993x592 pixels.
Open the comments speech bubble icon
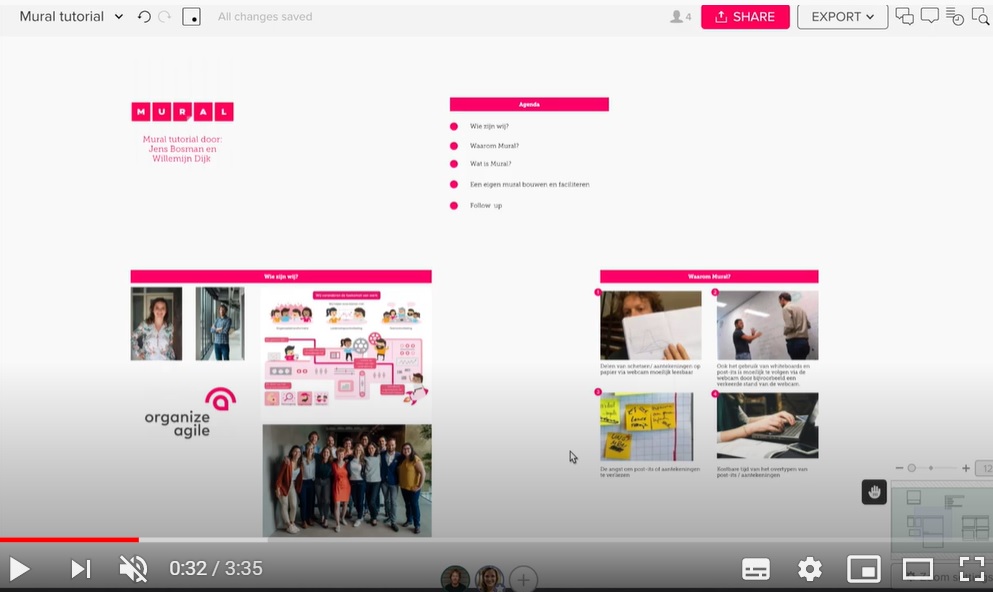click(929, 16)
